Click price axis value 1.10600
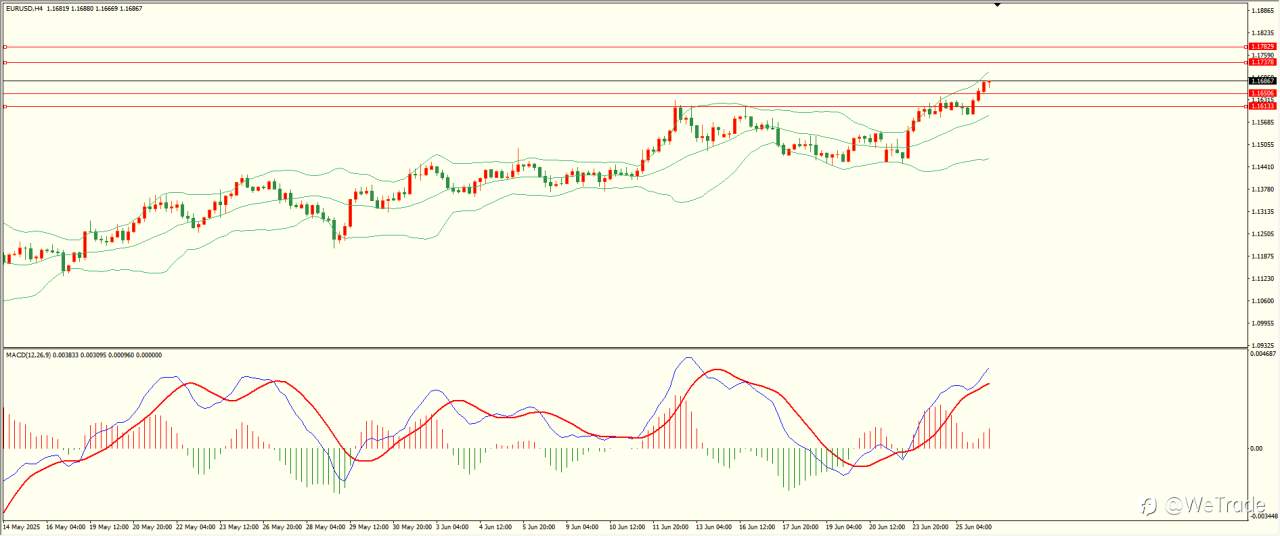The width and height of the screenshot is (1280, 536). pos(1262,301)
